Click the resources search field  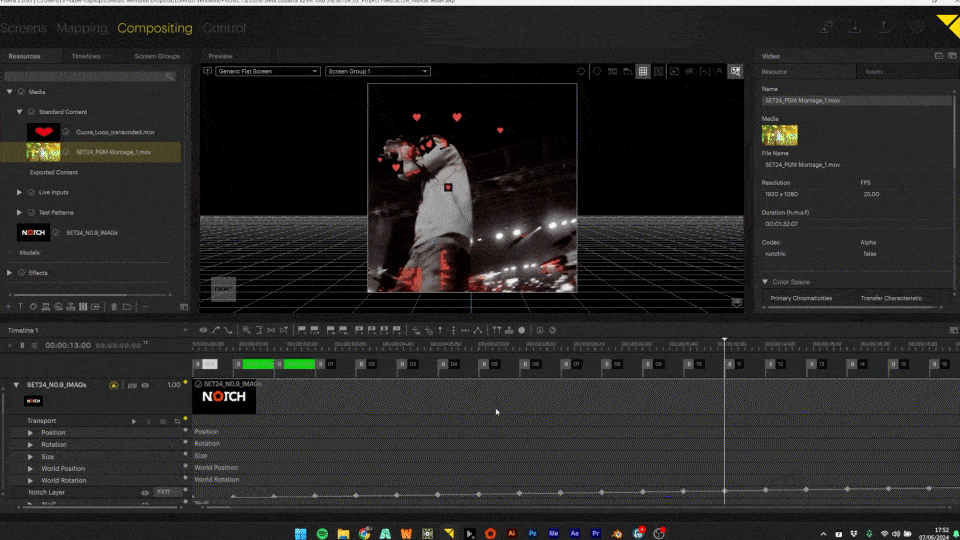90,77
